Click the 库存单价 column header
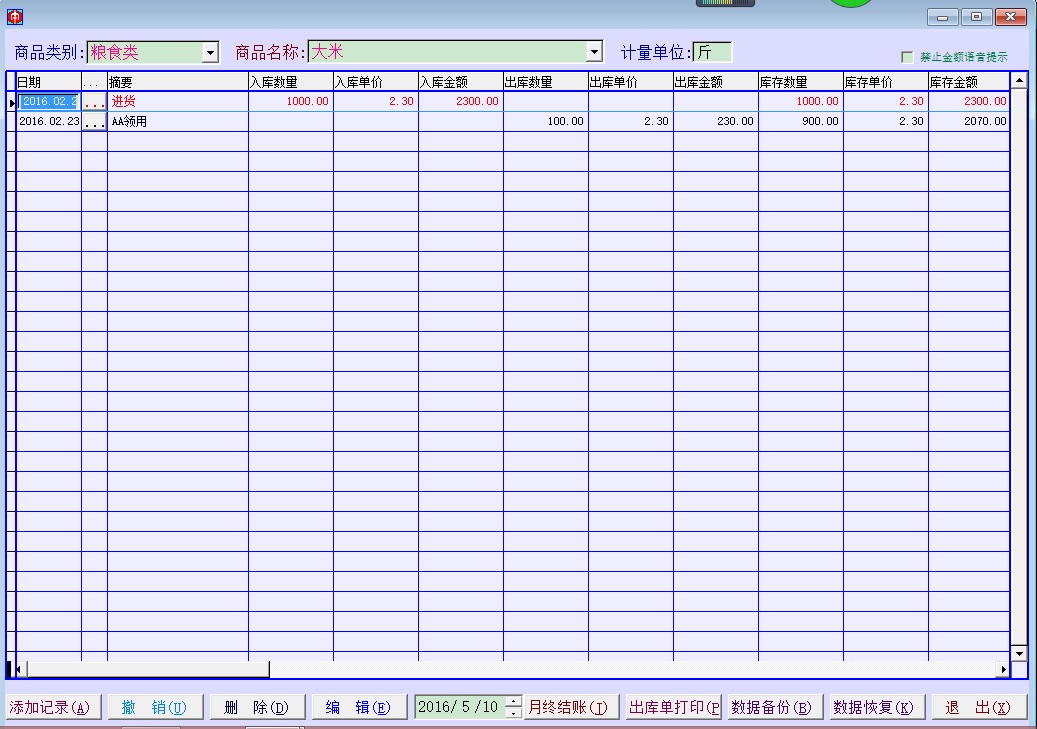The image size is (1037, 729). coord(886,82)
